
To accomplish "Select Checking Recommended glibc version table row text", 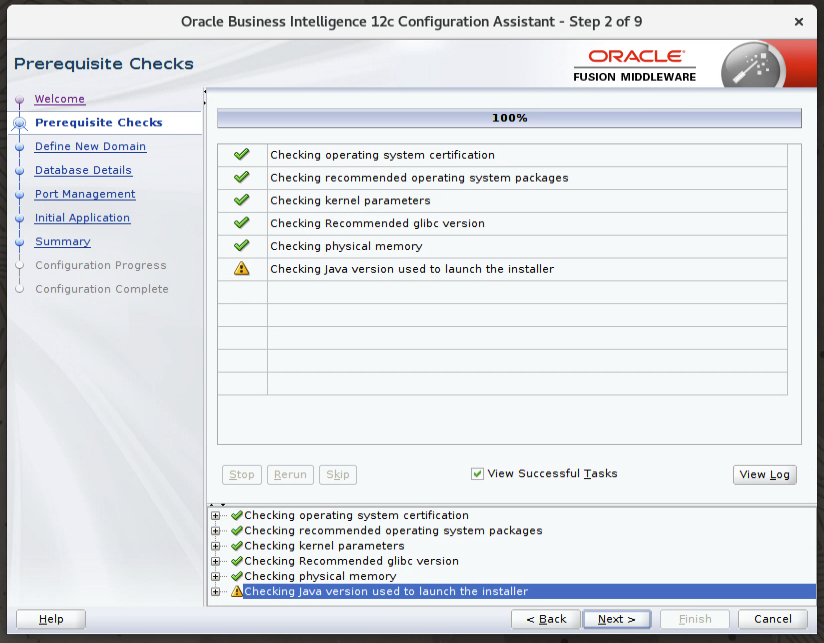I will [377, 223].
